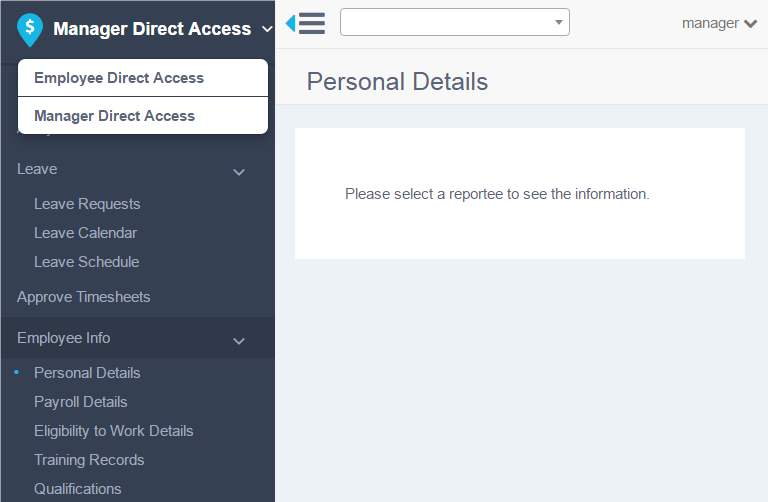Select Personal Details in sidebar
768x502 pixels.
coord(87,373)
